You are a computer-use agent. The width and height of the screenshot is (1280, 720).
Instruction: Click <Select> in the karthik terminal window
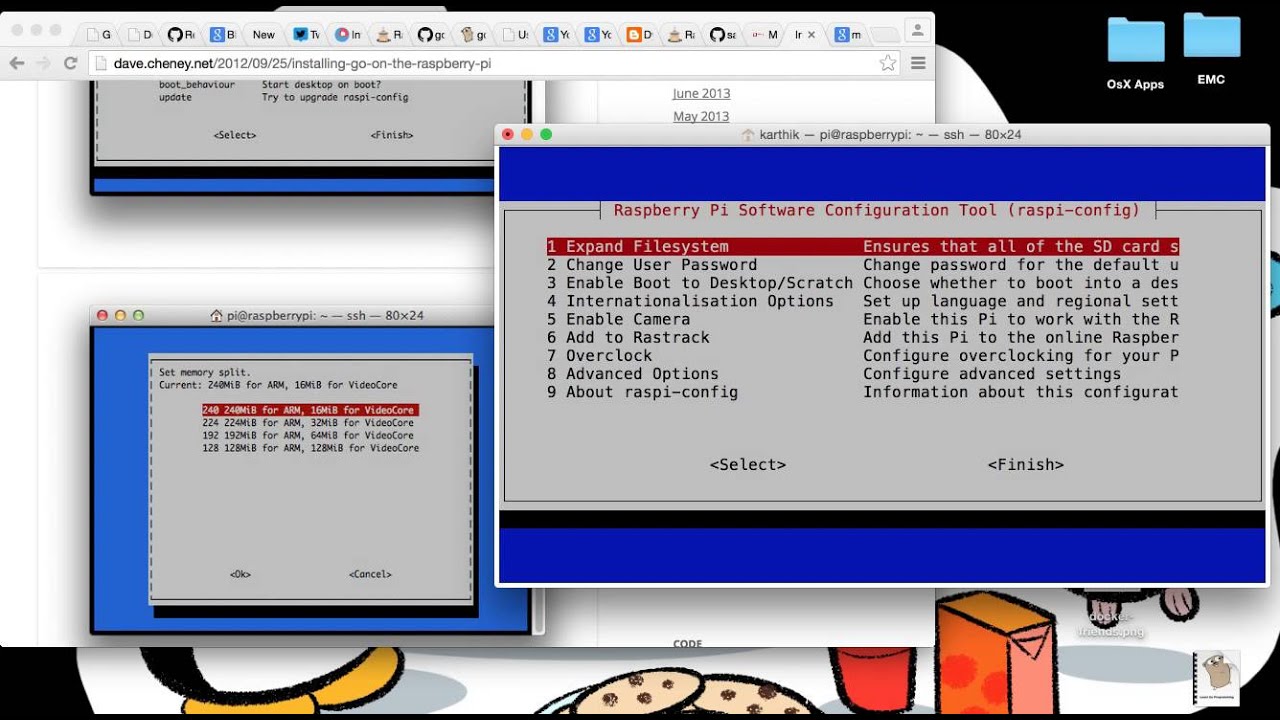pos(748,465)
